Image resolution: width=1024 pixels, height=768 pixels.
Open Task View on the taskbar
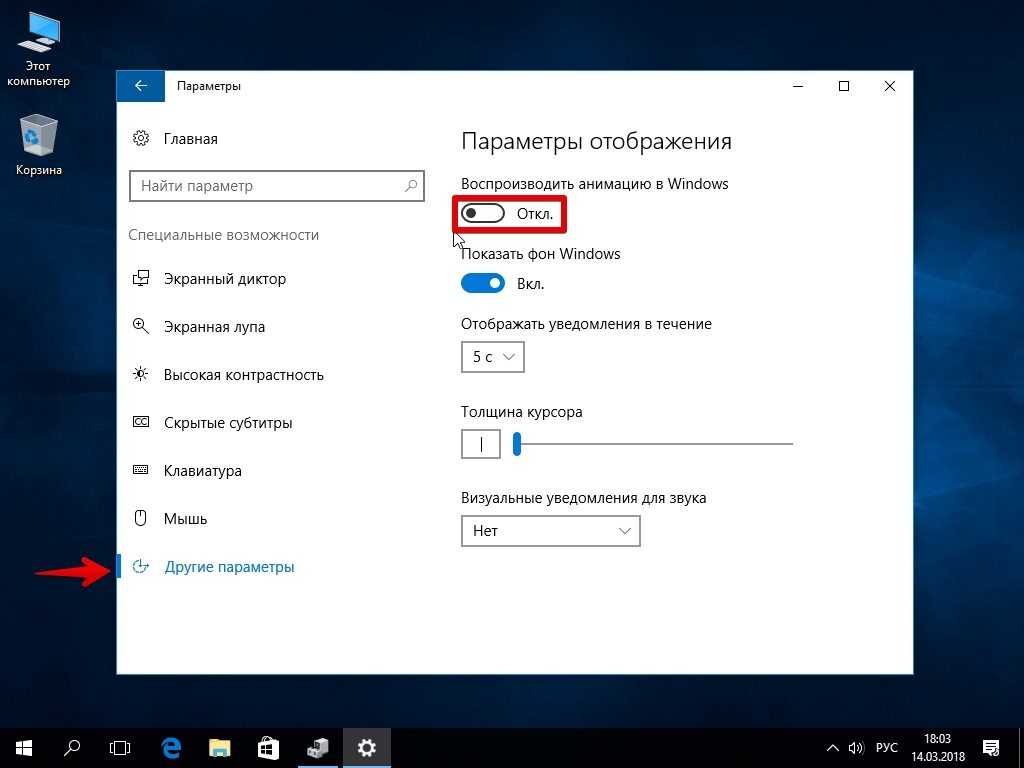(120, 748)
